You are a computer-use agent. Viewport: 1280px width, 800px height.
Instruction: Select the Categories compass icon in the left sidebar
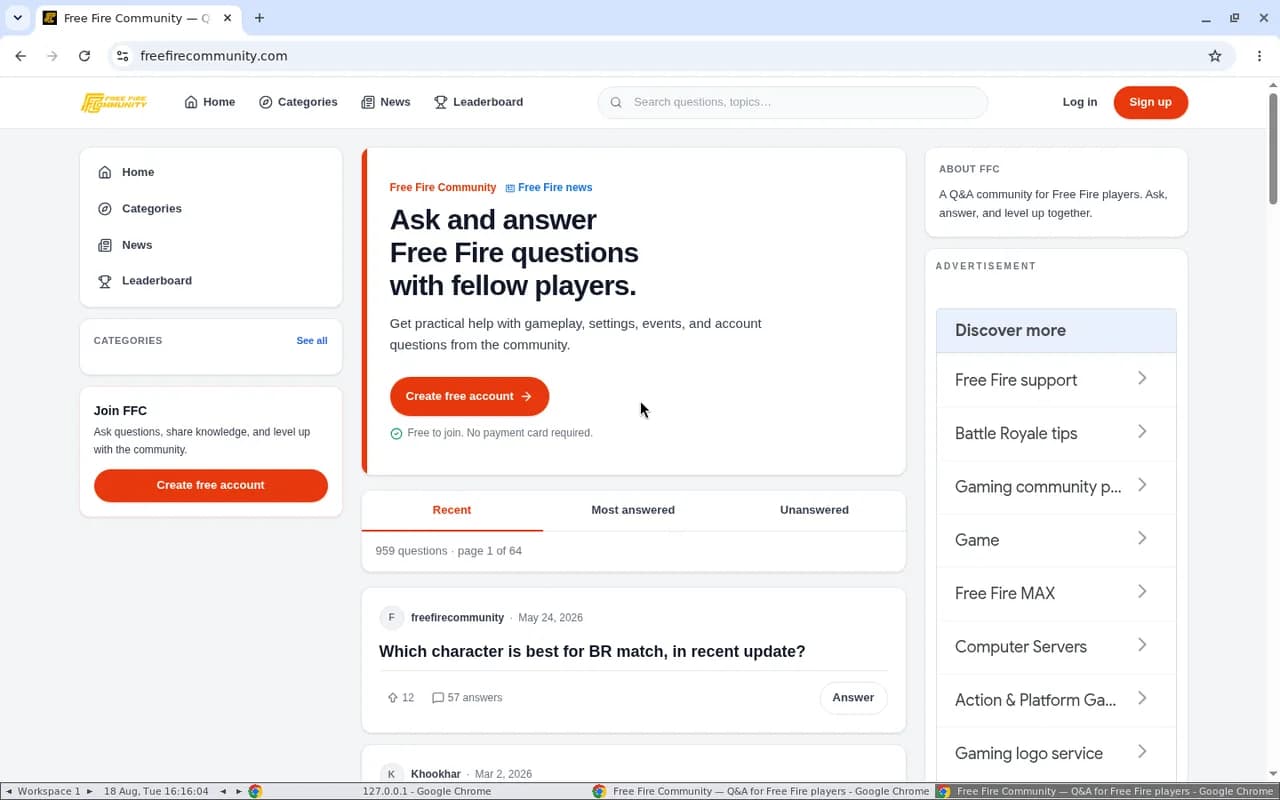click(105, 209)
